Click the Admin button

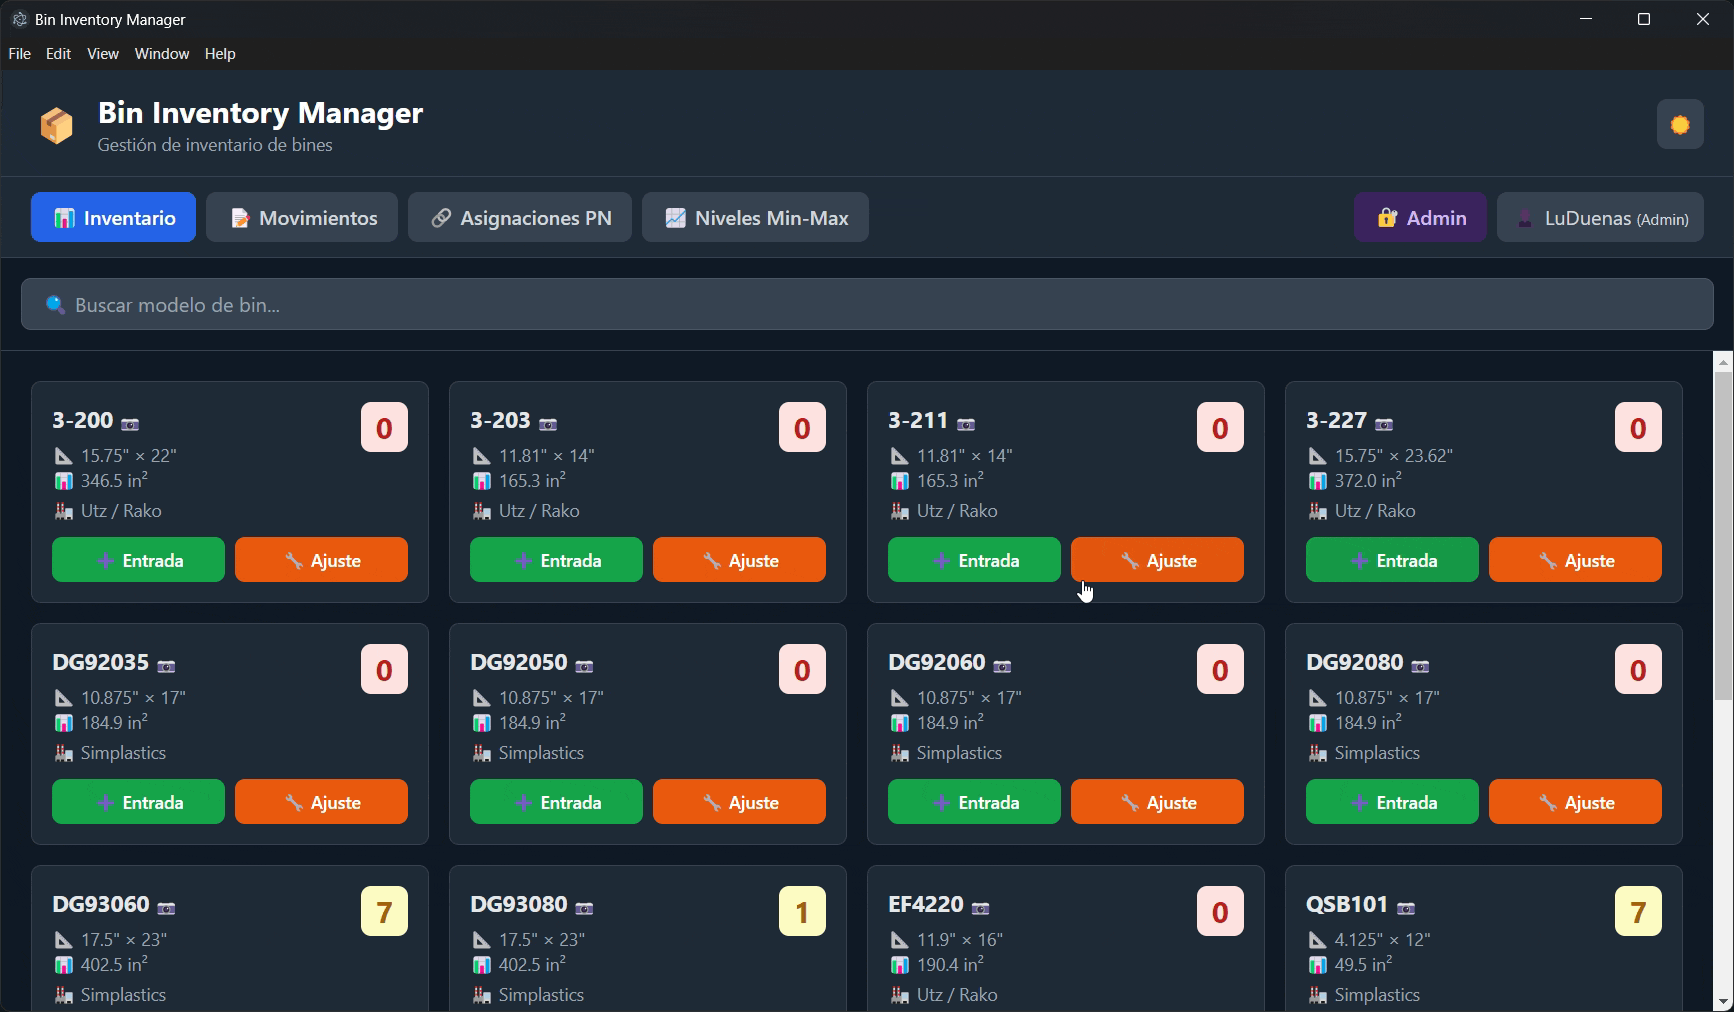click(x=1419, y=217)
